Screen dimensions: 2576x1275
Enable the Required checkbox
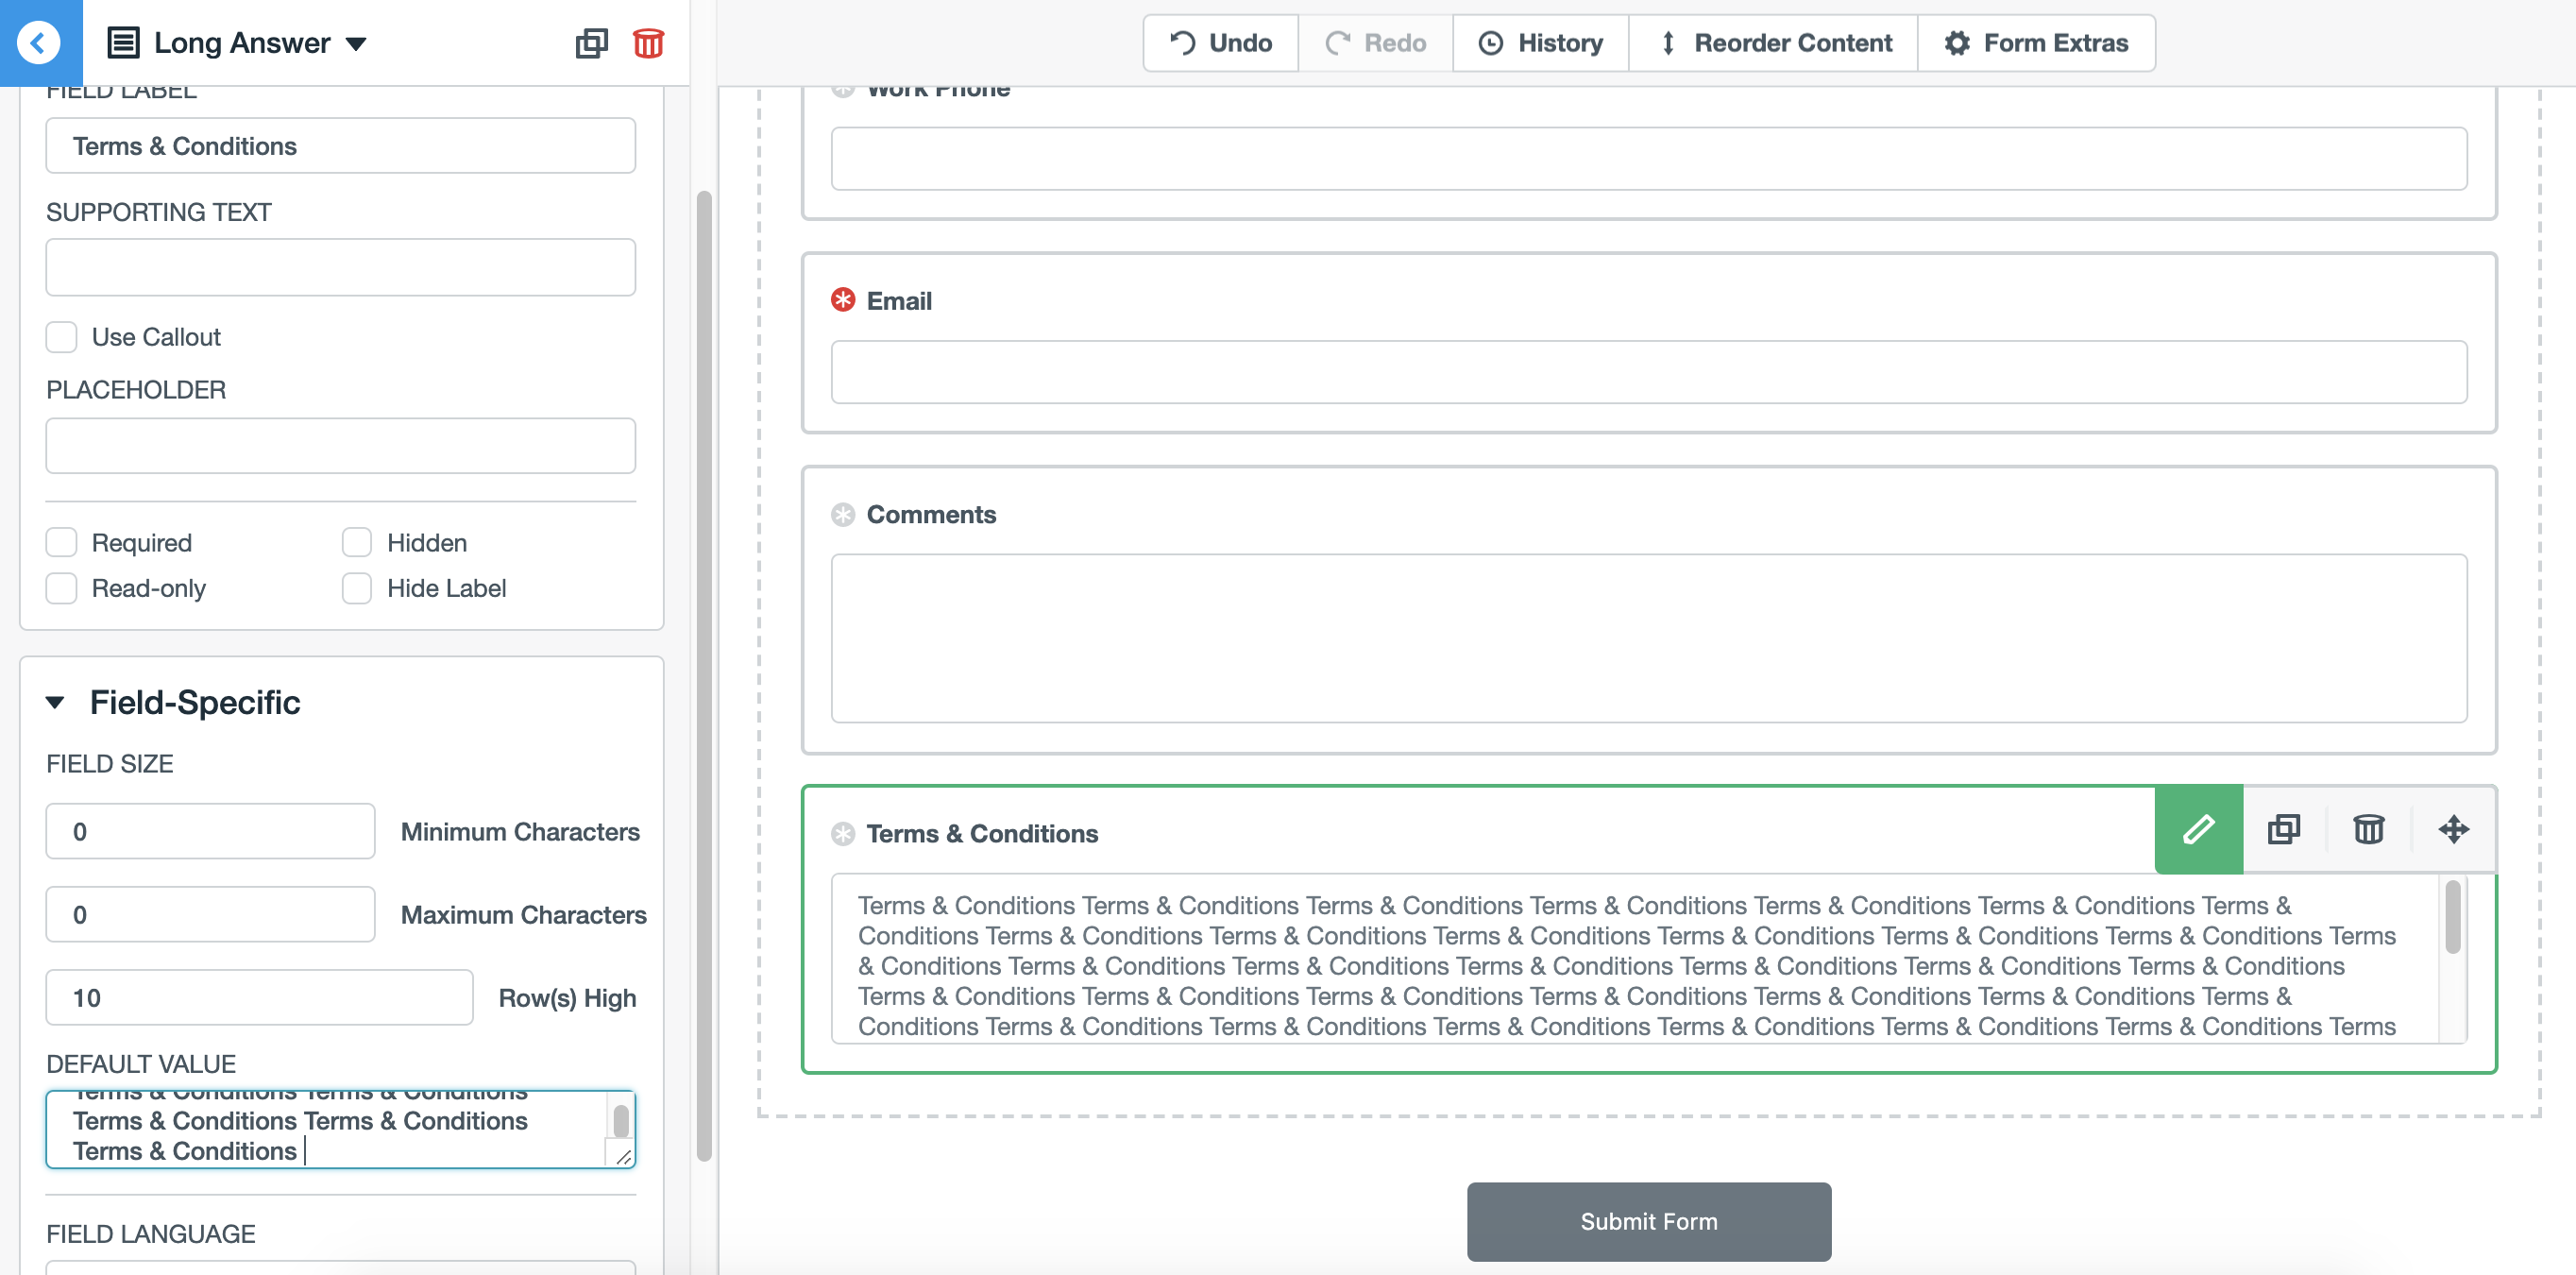tap(61, 541)
